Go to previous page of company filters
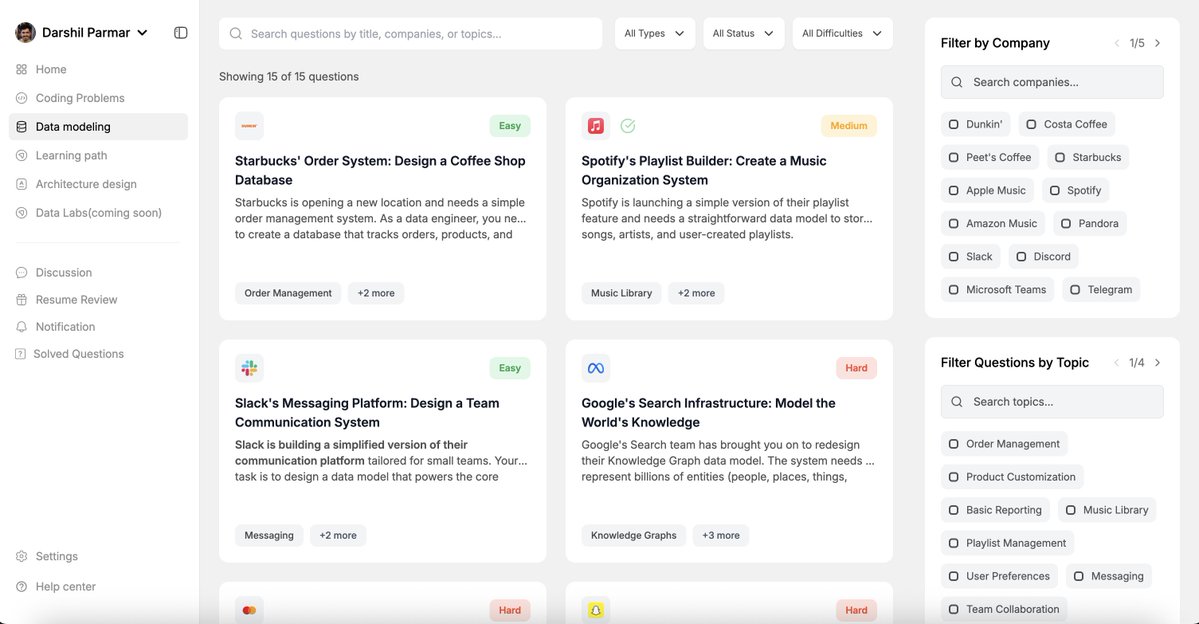Viewport: 1199px width, 624px height. [1116, 44]
